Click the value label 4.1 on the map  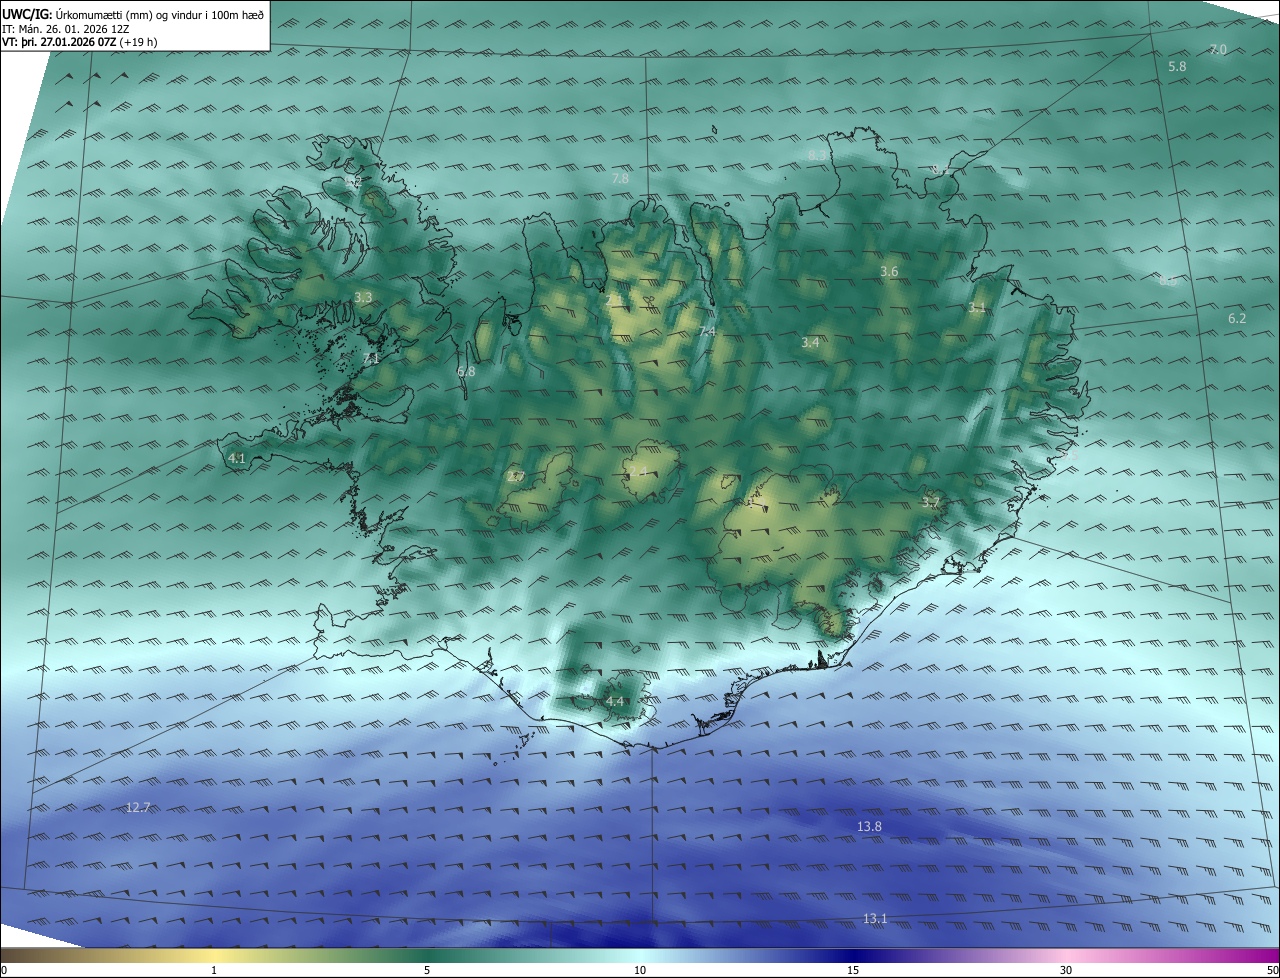pos(237,458)
